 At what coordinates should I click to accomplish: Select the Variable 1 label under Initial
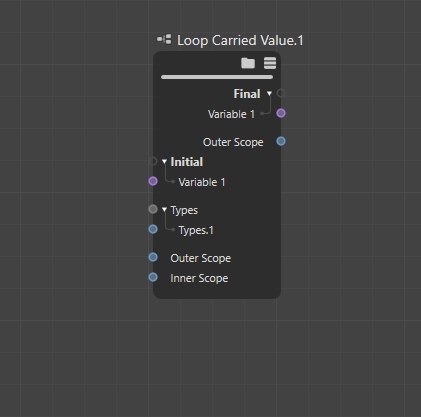(x=202, y=182)
